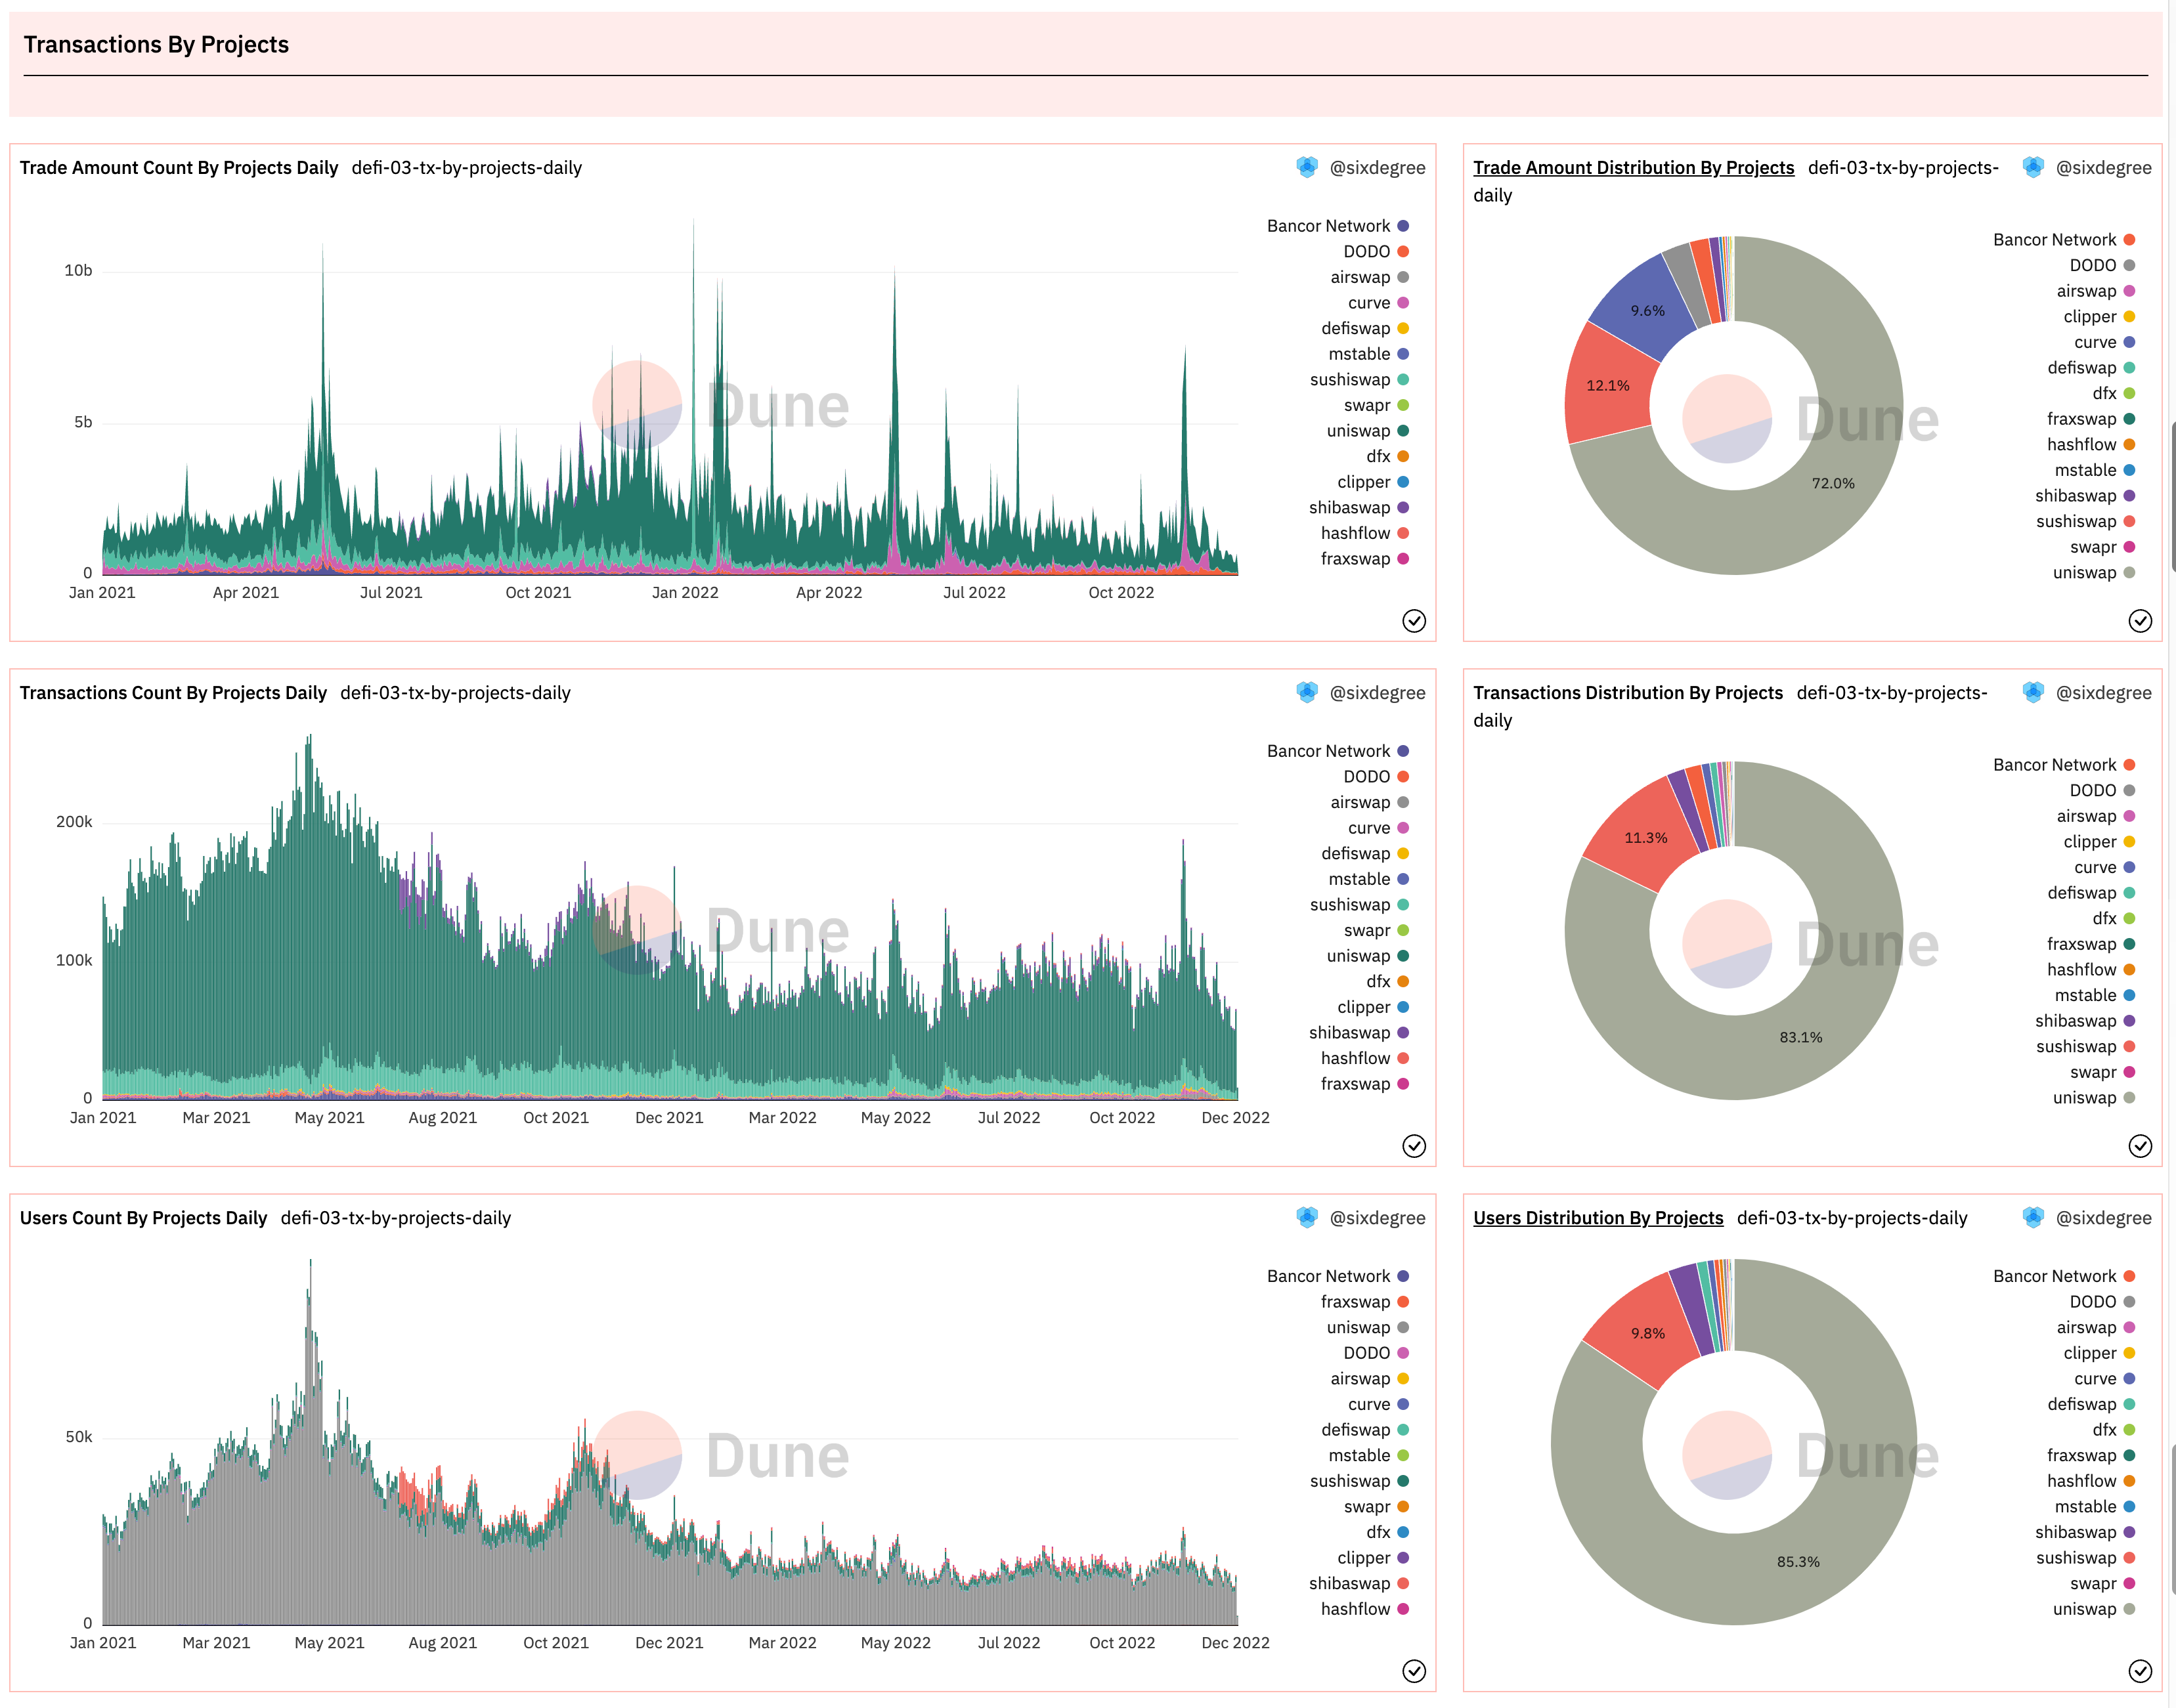
Task: Open @sixdegree profile on Transactions Distribution chart
Action: click(x=2103, y=693)
